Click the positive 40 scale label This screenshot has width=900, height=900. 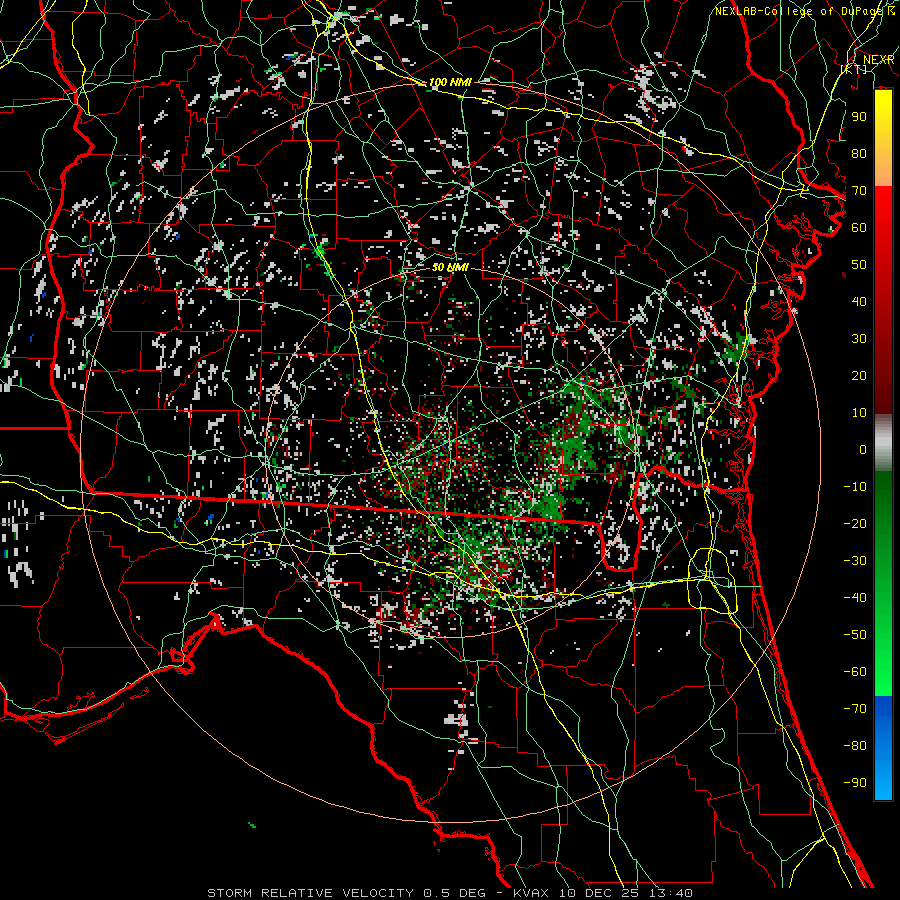(859, 301)
